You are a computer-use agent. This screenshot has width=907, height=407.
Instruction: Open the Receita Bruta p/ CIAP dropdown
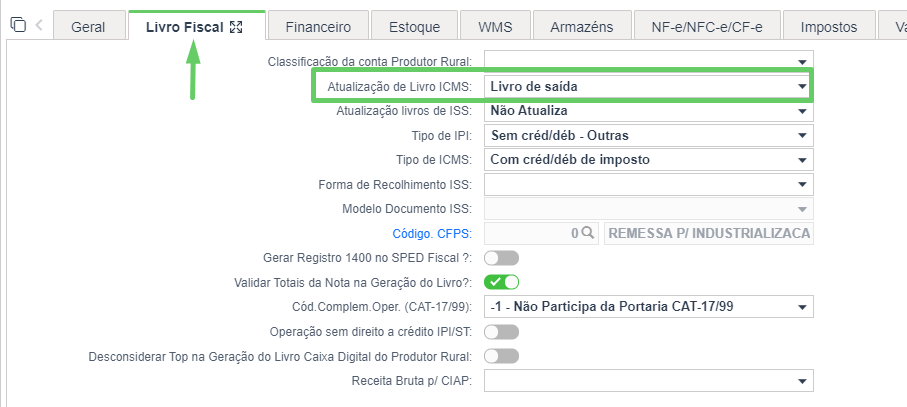click(x=648, y=381)
